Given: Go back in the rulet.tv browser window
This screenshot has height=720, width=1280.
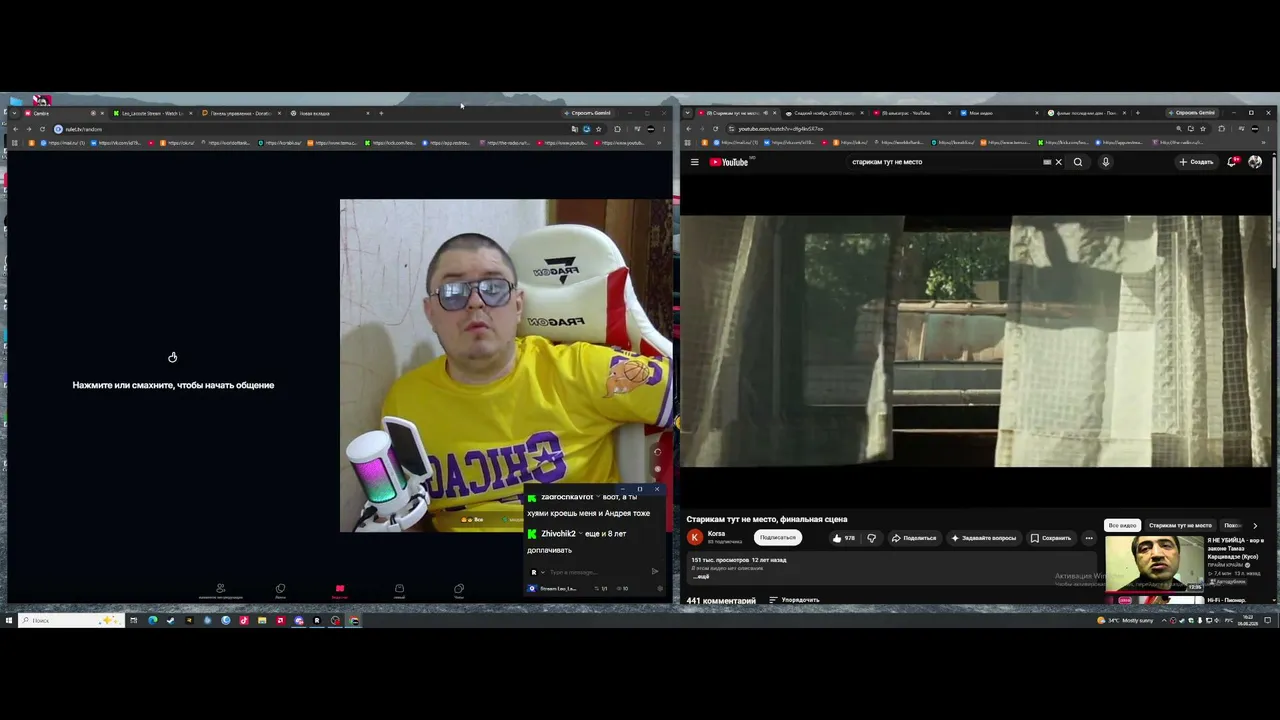Looking at the screenshot, I should (x=15, y=129).
